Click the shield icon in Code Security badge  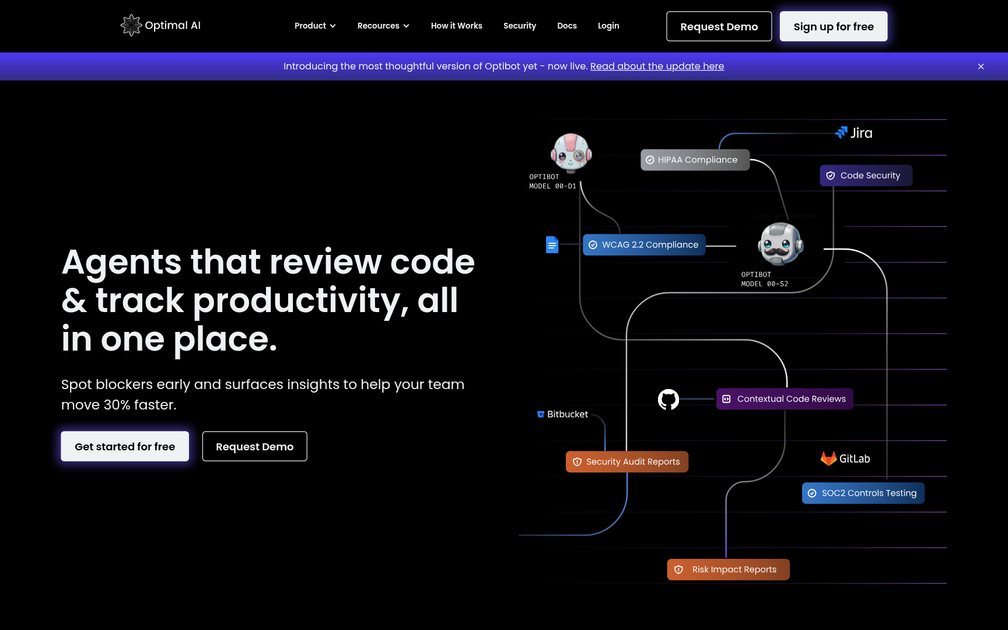coord(830,175)
